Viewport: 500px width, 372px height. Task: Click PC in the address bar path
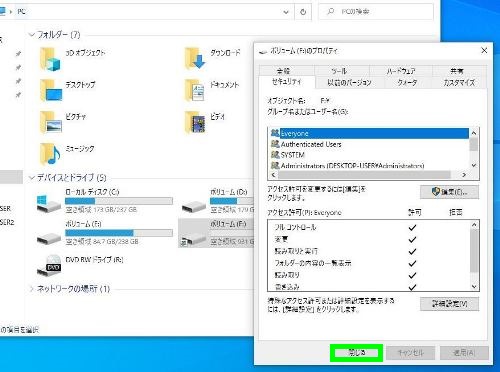(x=21, y=12)
